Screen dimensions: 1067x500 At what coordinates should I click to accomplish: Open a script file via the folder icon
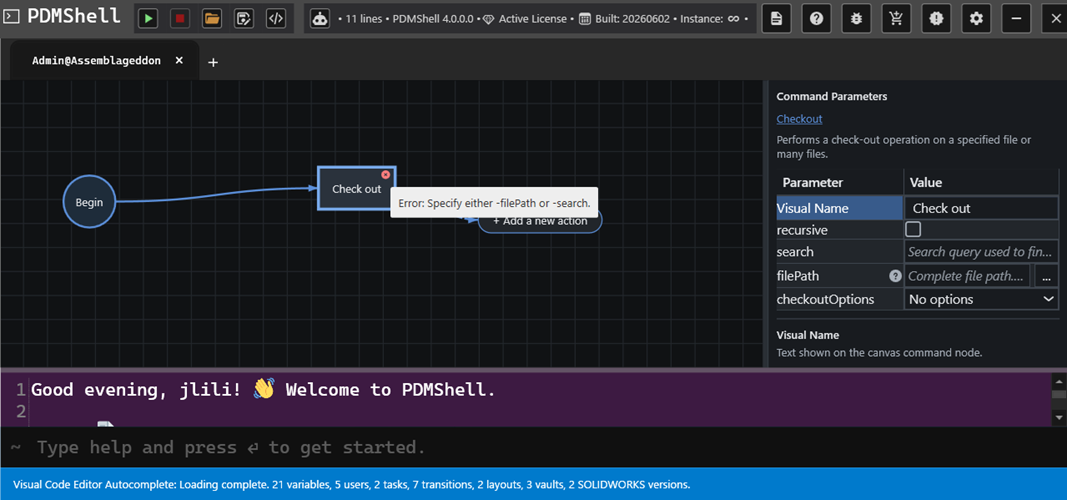pyautogui.click(x=212, y=18)
